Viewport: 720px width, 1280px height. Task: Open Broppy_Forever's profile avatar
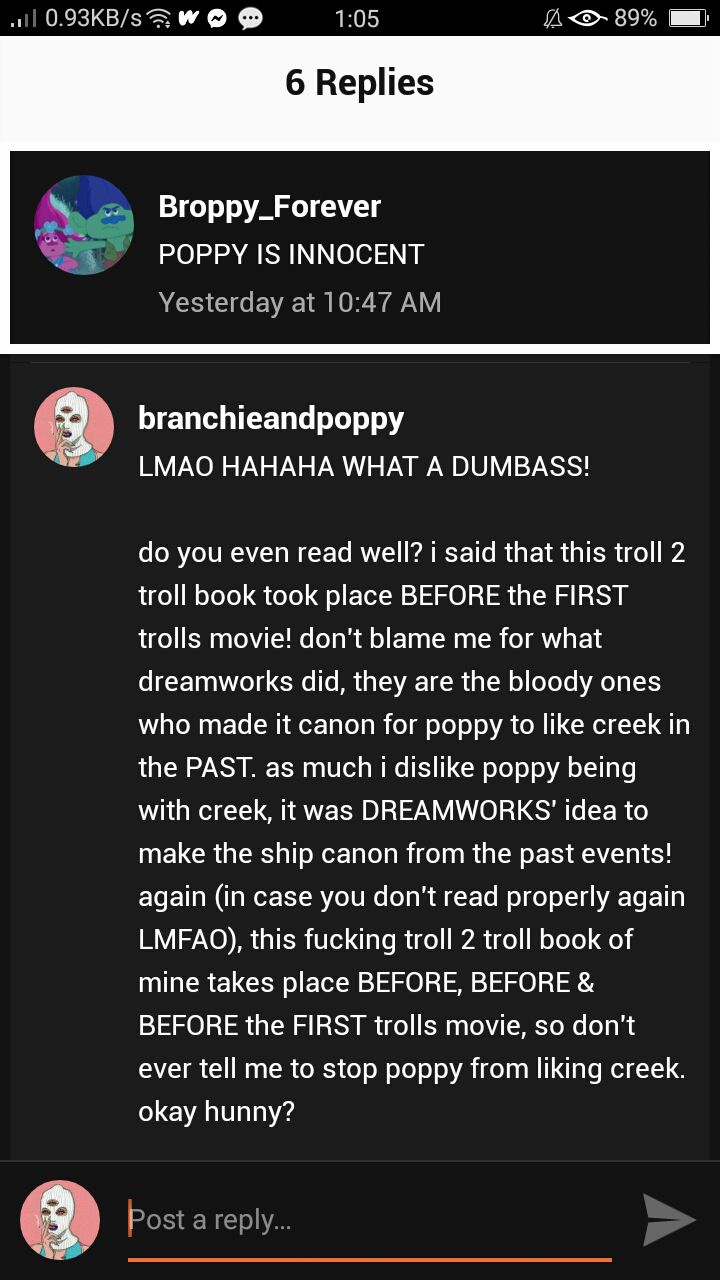[84, 225]
